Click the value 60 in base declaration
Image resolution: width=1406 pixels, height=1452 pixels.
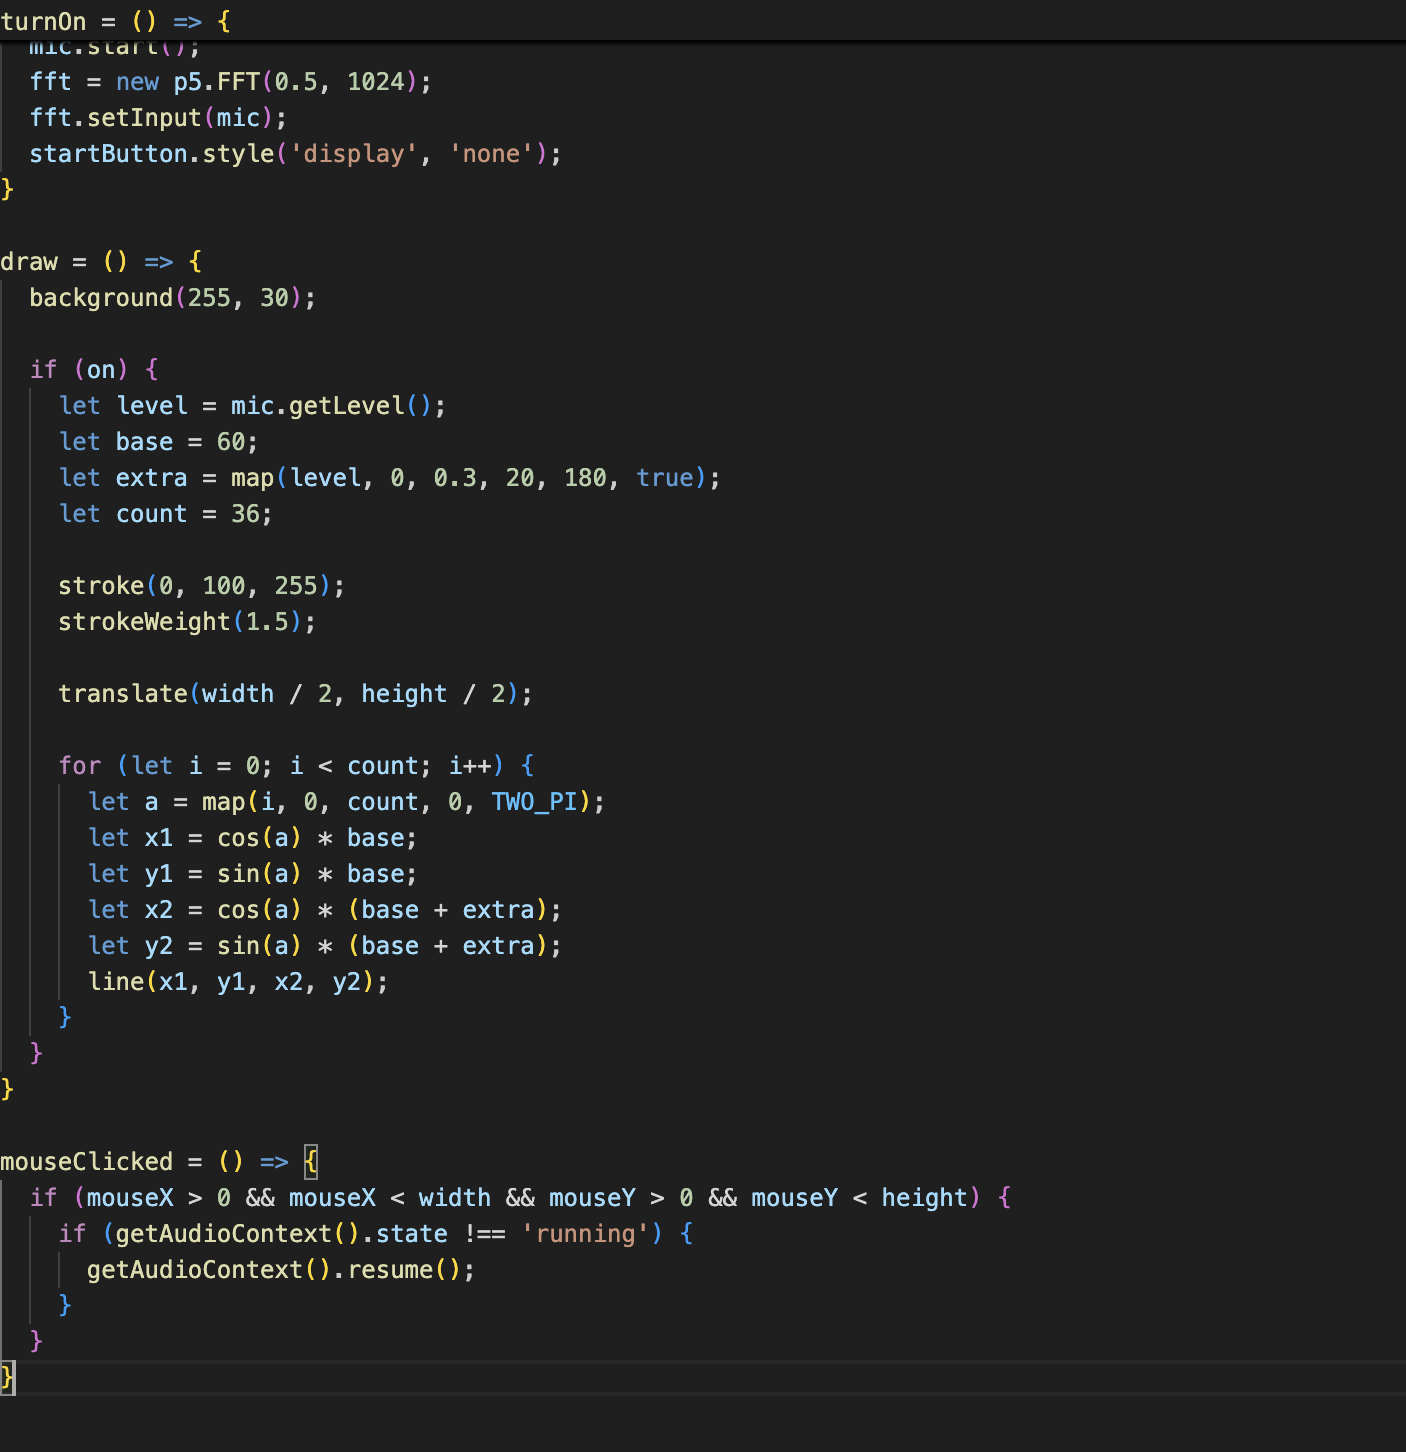[x=231, y=442]
